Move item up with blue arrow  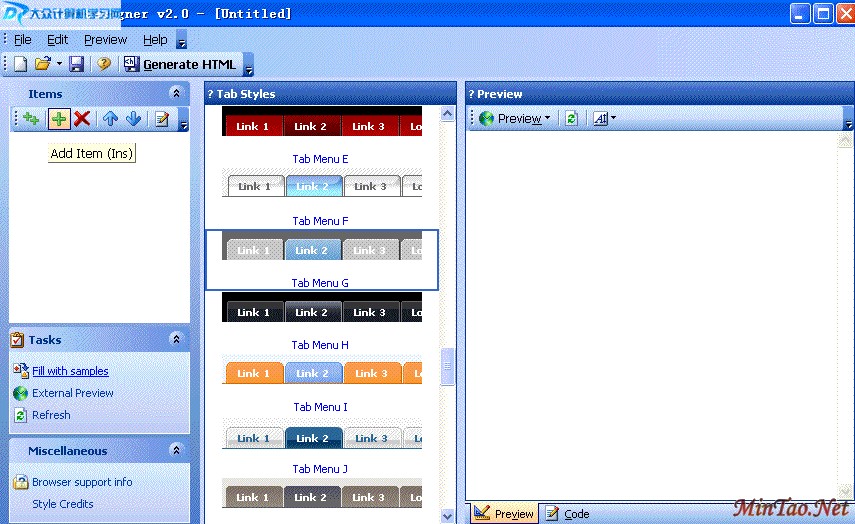111,119
